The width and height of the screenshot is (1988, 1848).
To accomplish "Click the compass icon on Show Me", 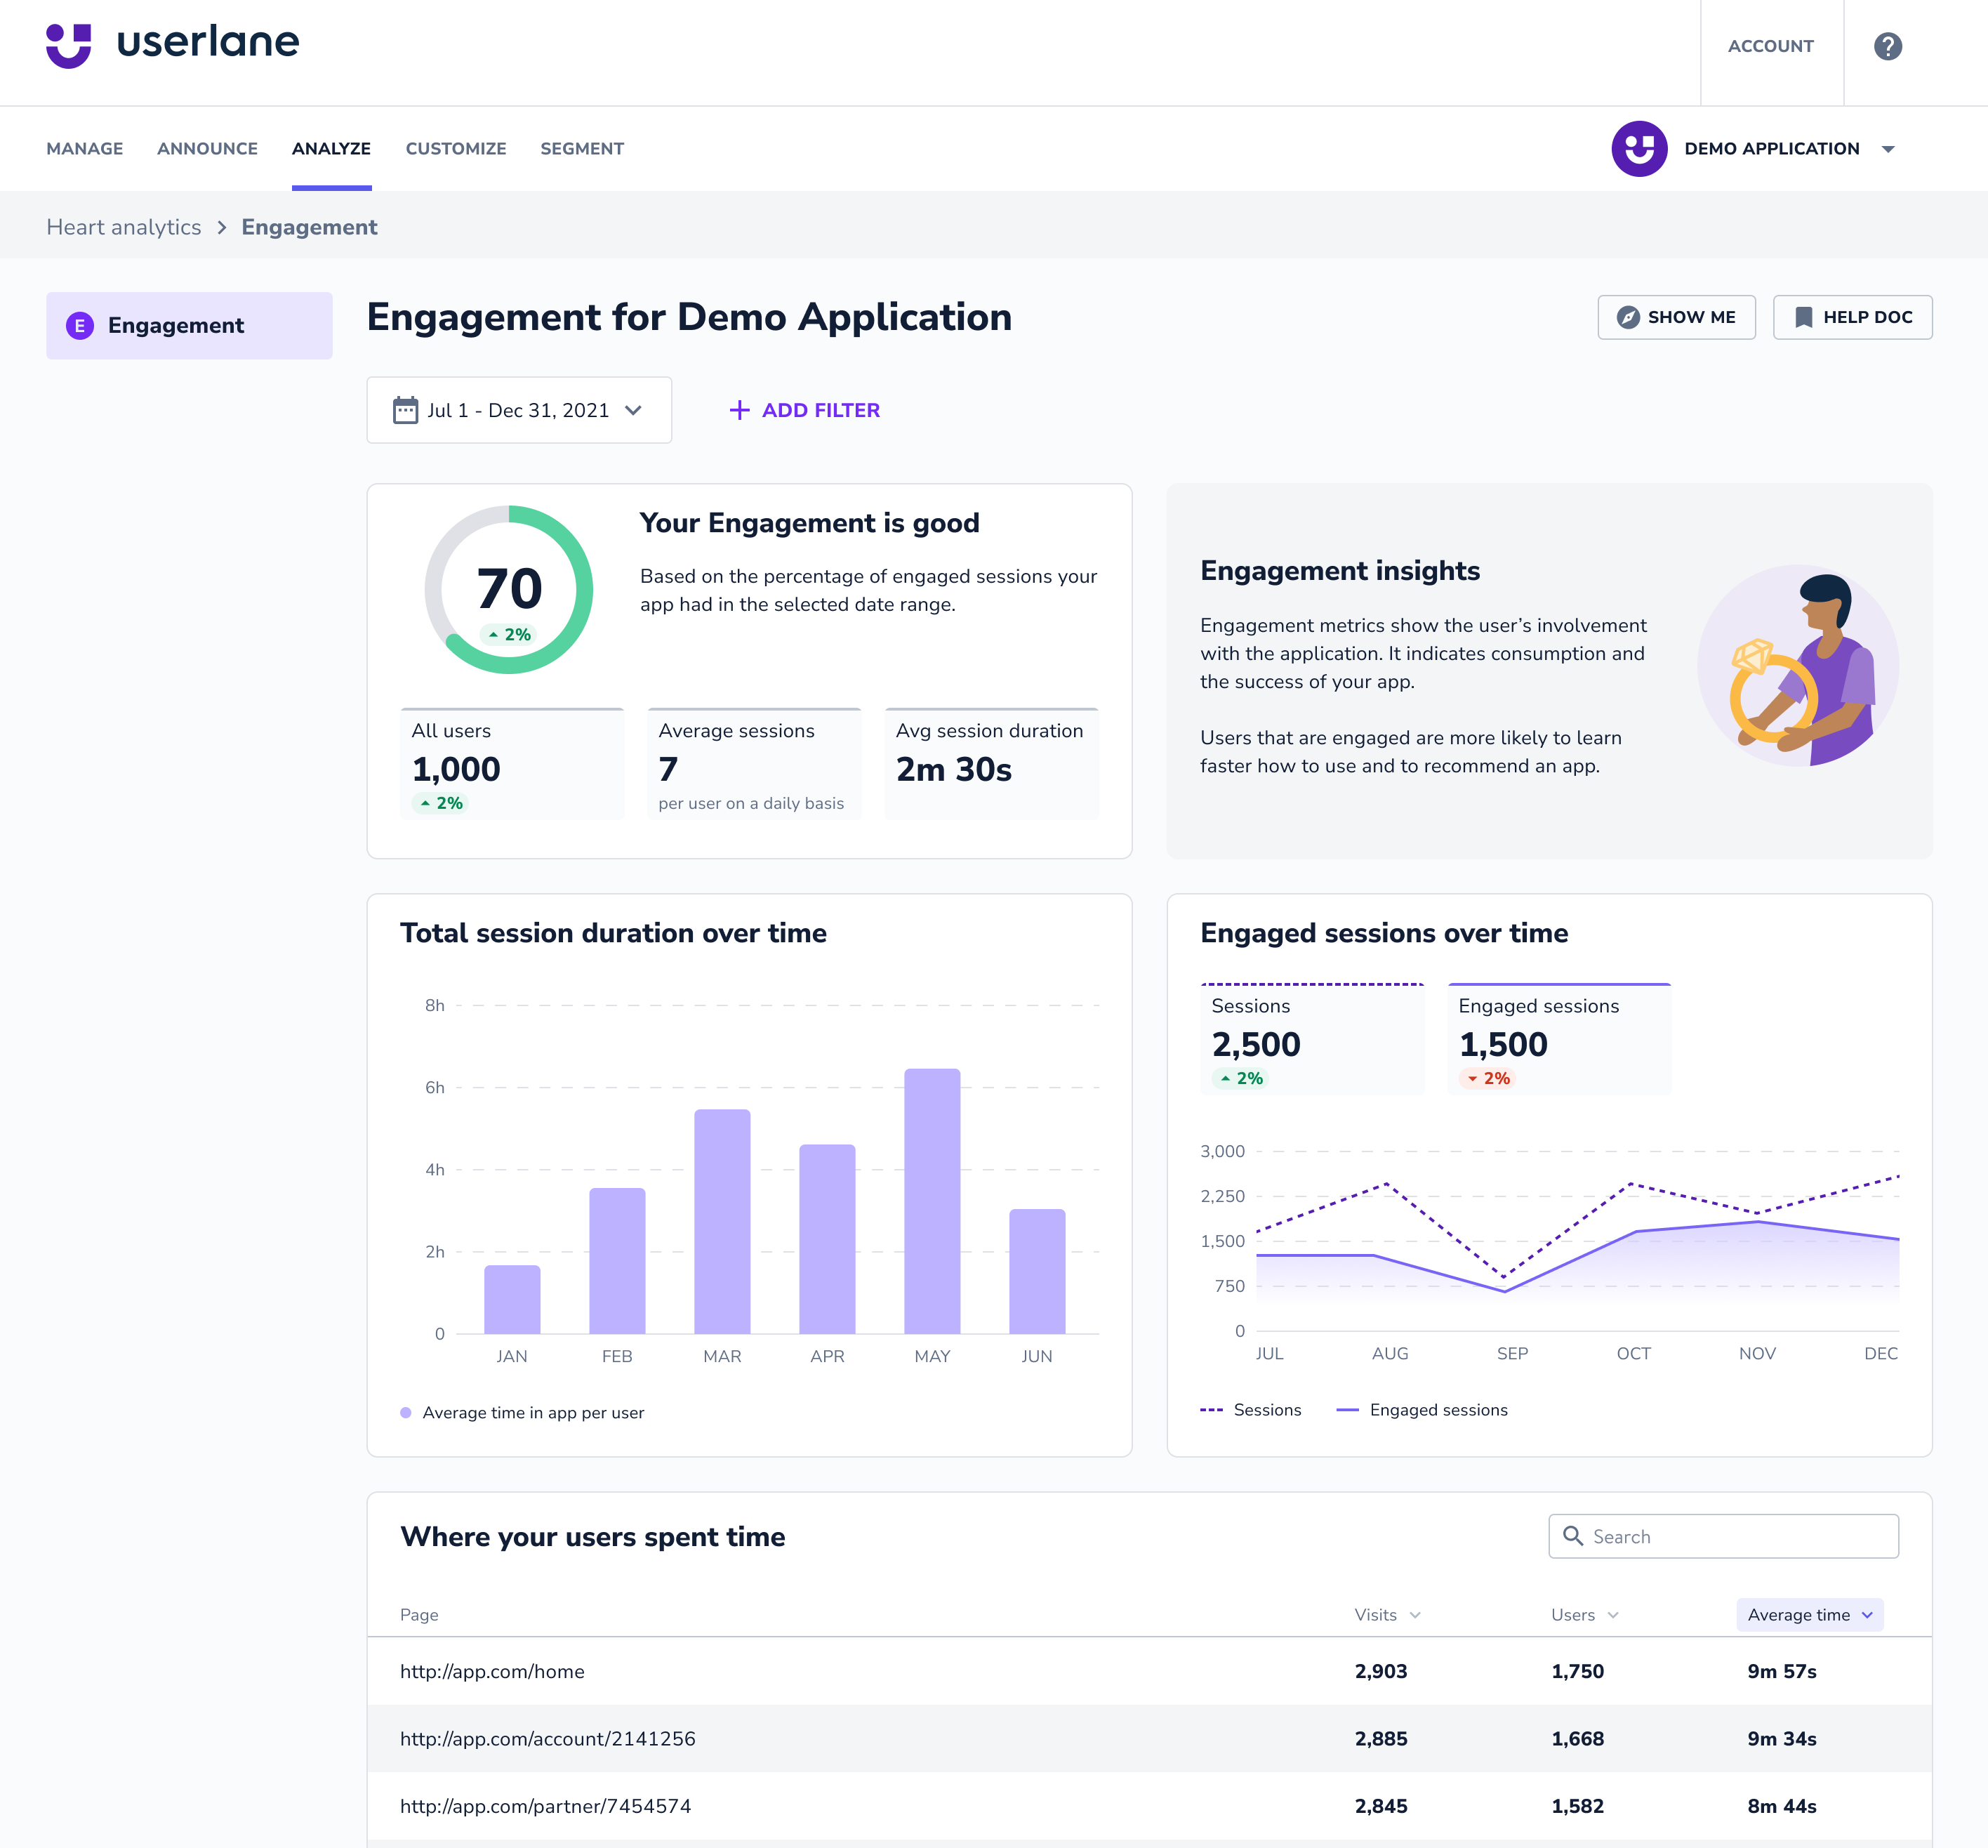I will pos(1628,317).
